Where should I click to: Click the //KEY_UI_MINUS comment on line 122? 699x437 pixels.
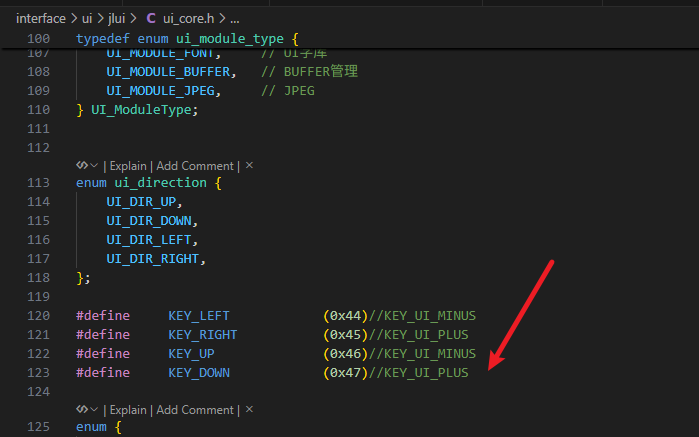[x=422, y=354]
